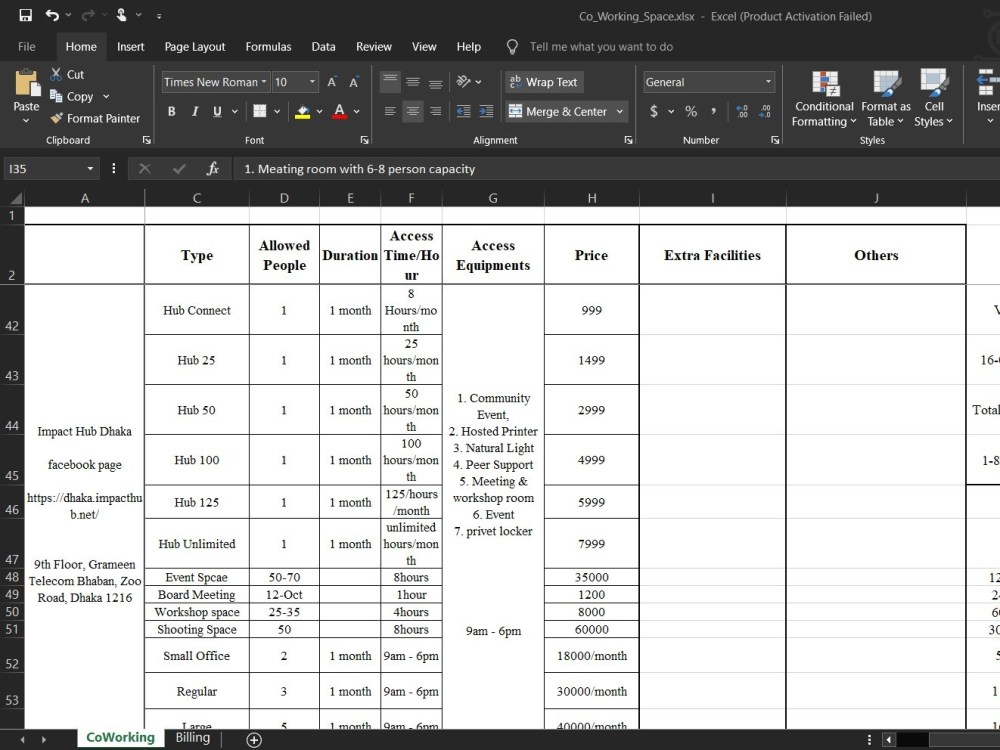1000x750 pixels.
Task: Click the Paste clipboard icon
Action: coord(27,83)
